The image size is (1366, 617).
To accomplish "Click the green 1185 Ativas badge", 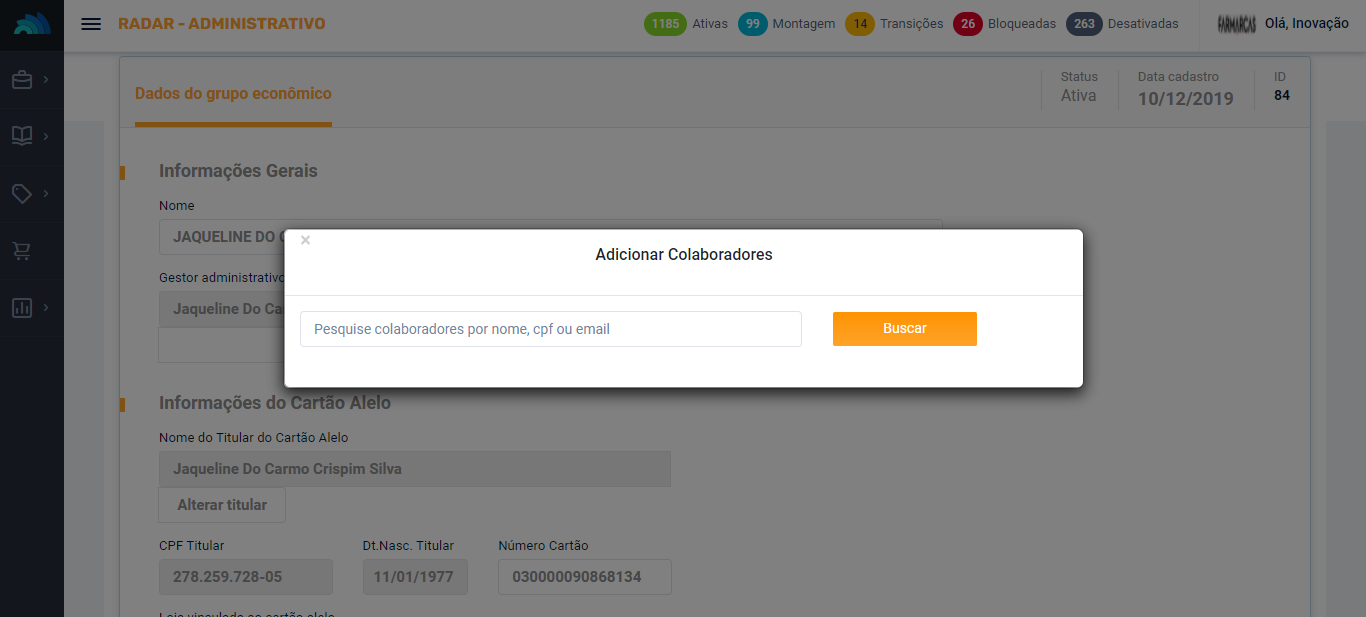I will [x=664, y=24].
